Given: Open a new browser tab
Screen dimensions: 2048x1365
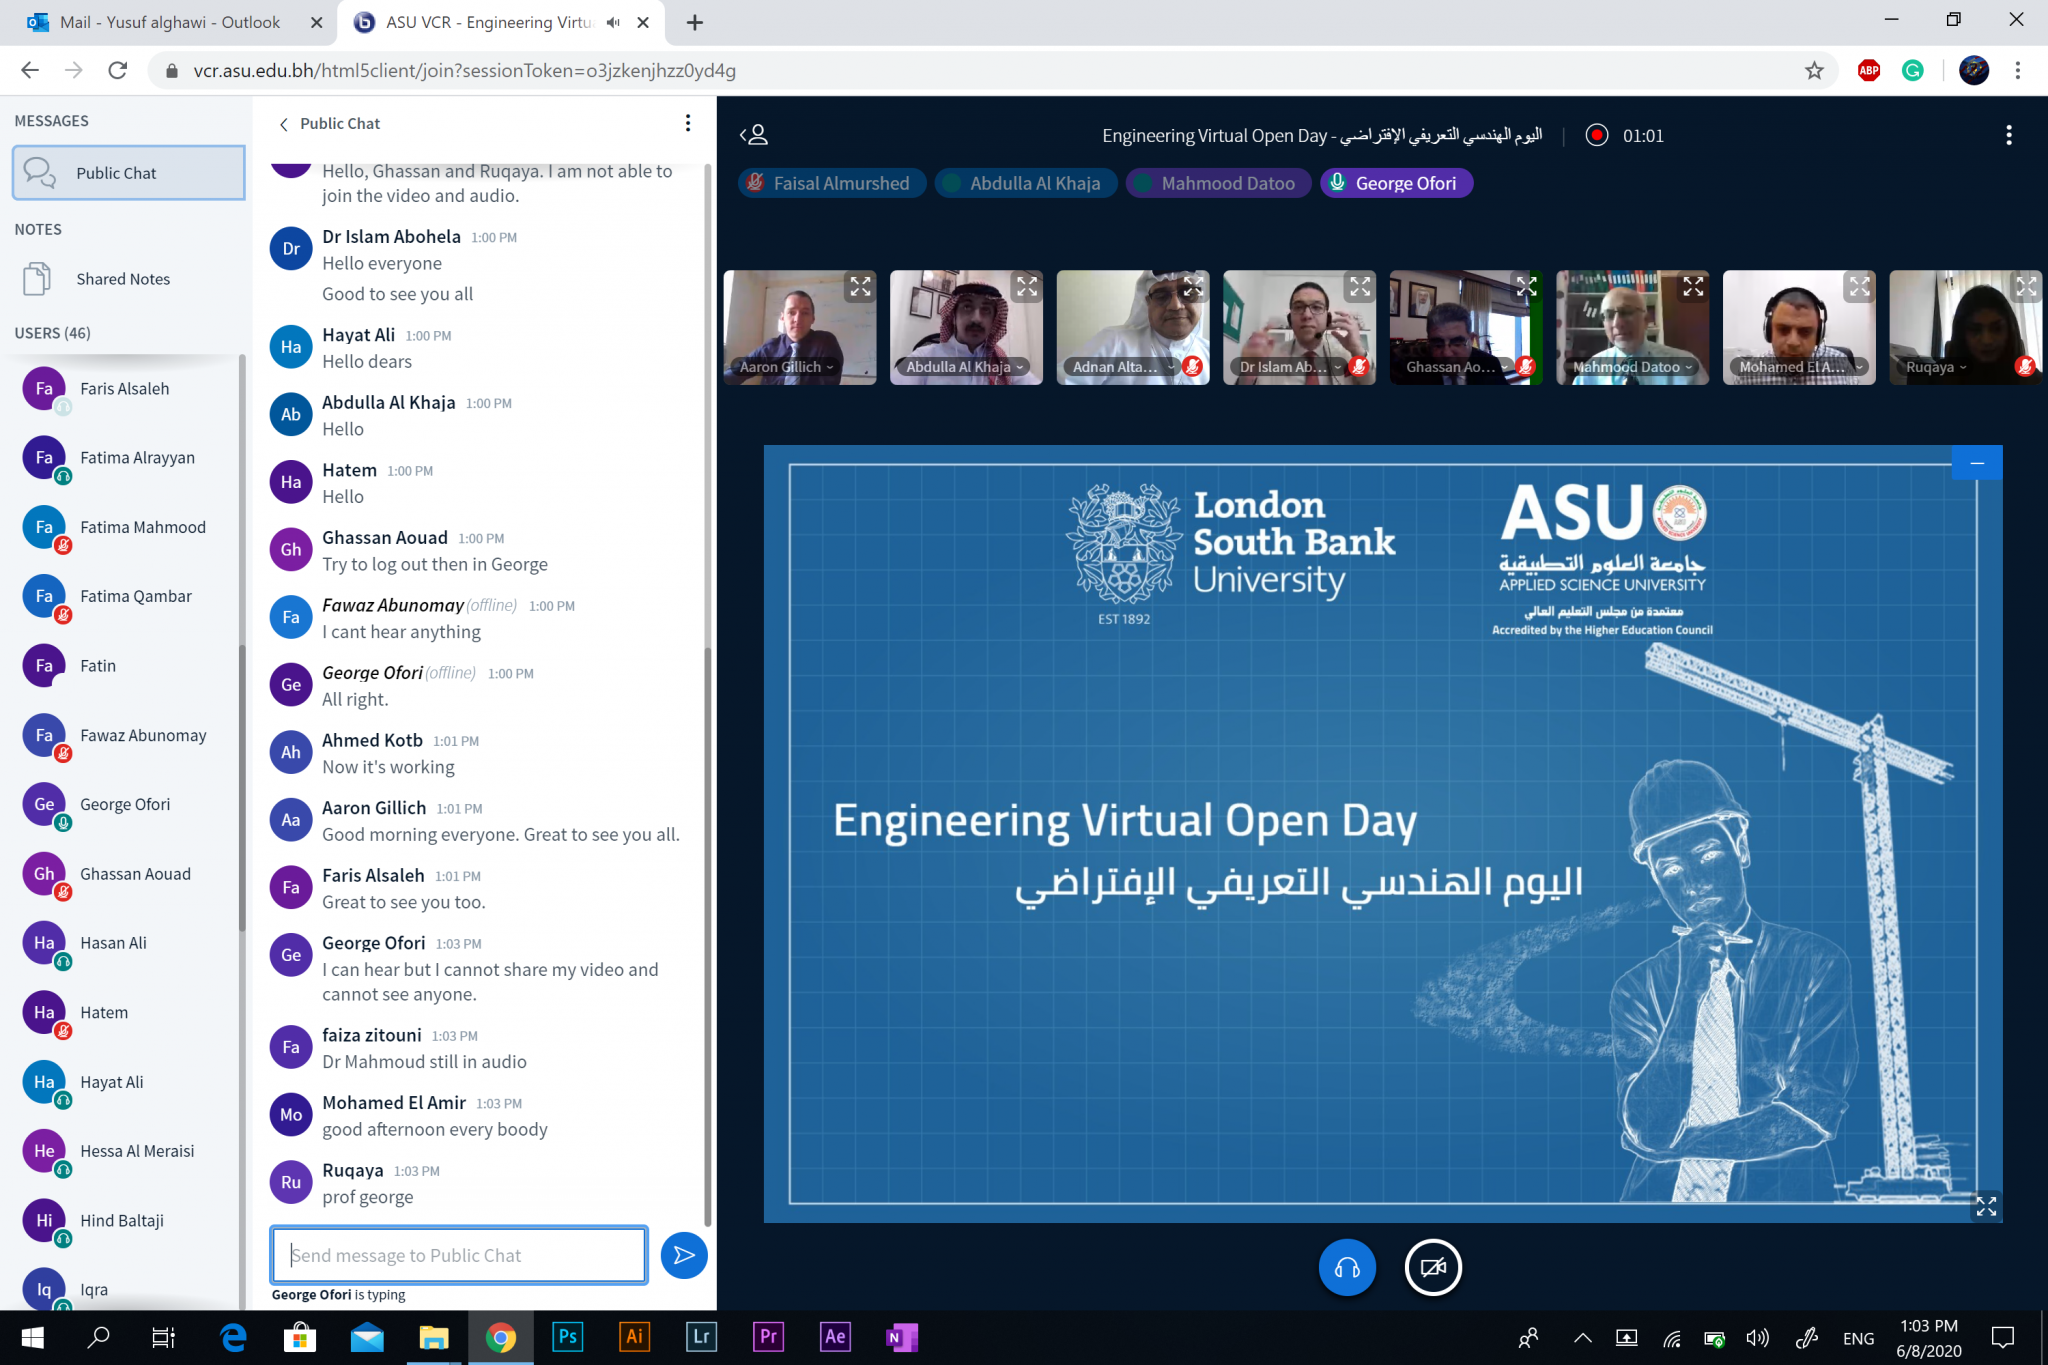Looking at the screenshot, I should coord(695,22).
